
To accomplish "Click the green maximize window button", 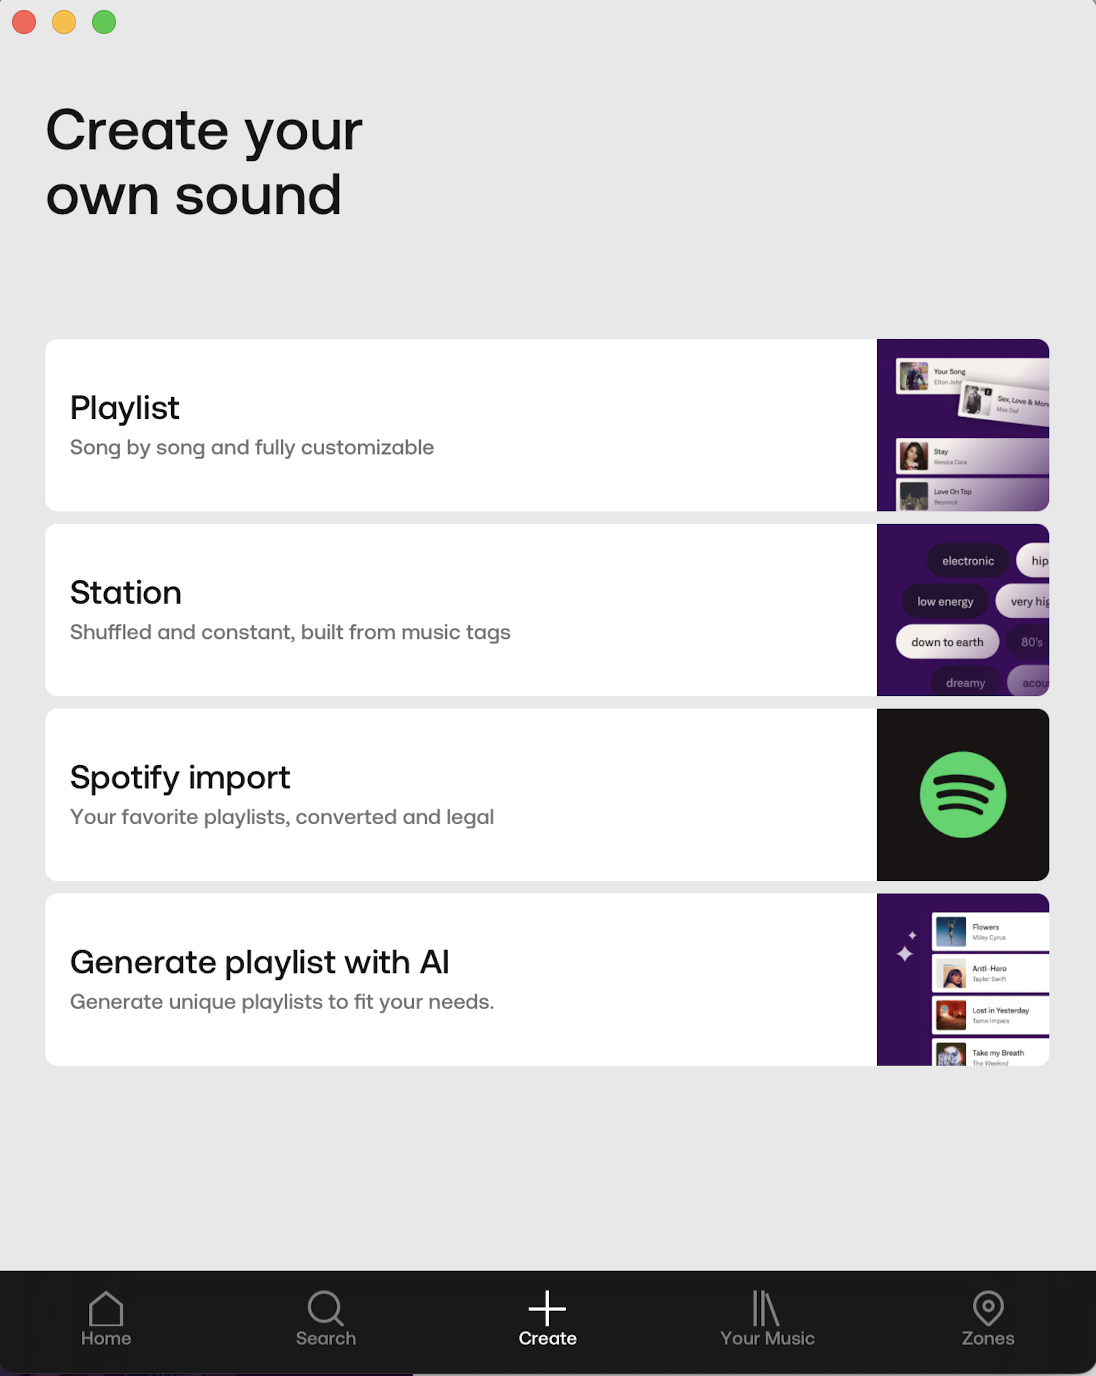I will point(104,22).
